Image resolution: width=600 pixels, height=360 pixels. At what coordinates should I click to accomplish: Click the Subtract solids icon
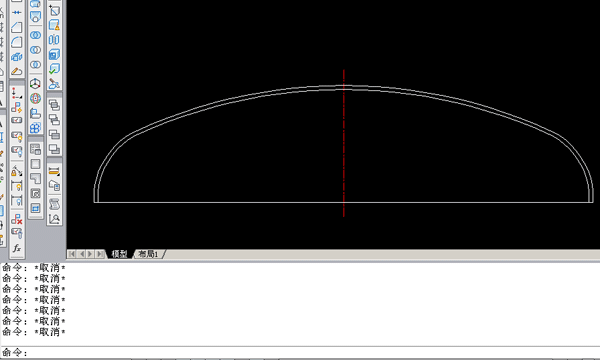pyautogui.click(x=35, y=50)
